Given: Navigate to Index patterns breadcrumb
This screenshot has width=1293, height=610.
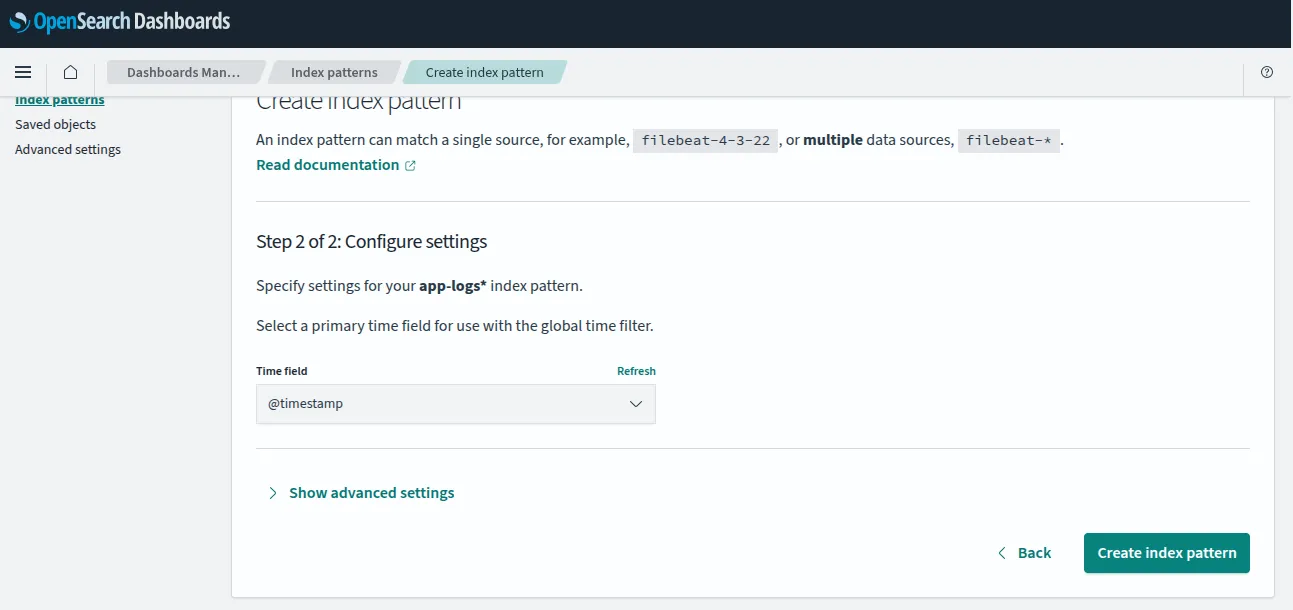Looking at the screenshot, I should [x=334, y=72].
